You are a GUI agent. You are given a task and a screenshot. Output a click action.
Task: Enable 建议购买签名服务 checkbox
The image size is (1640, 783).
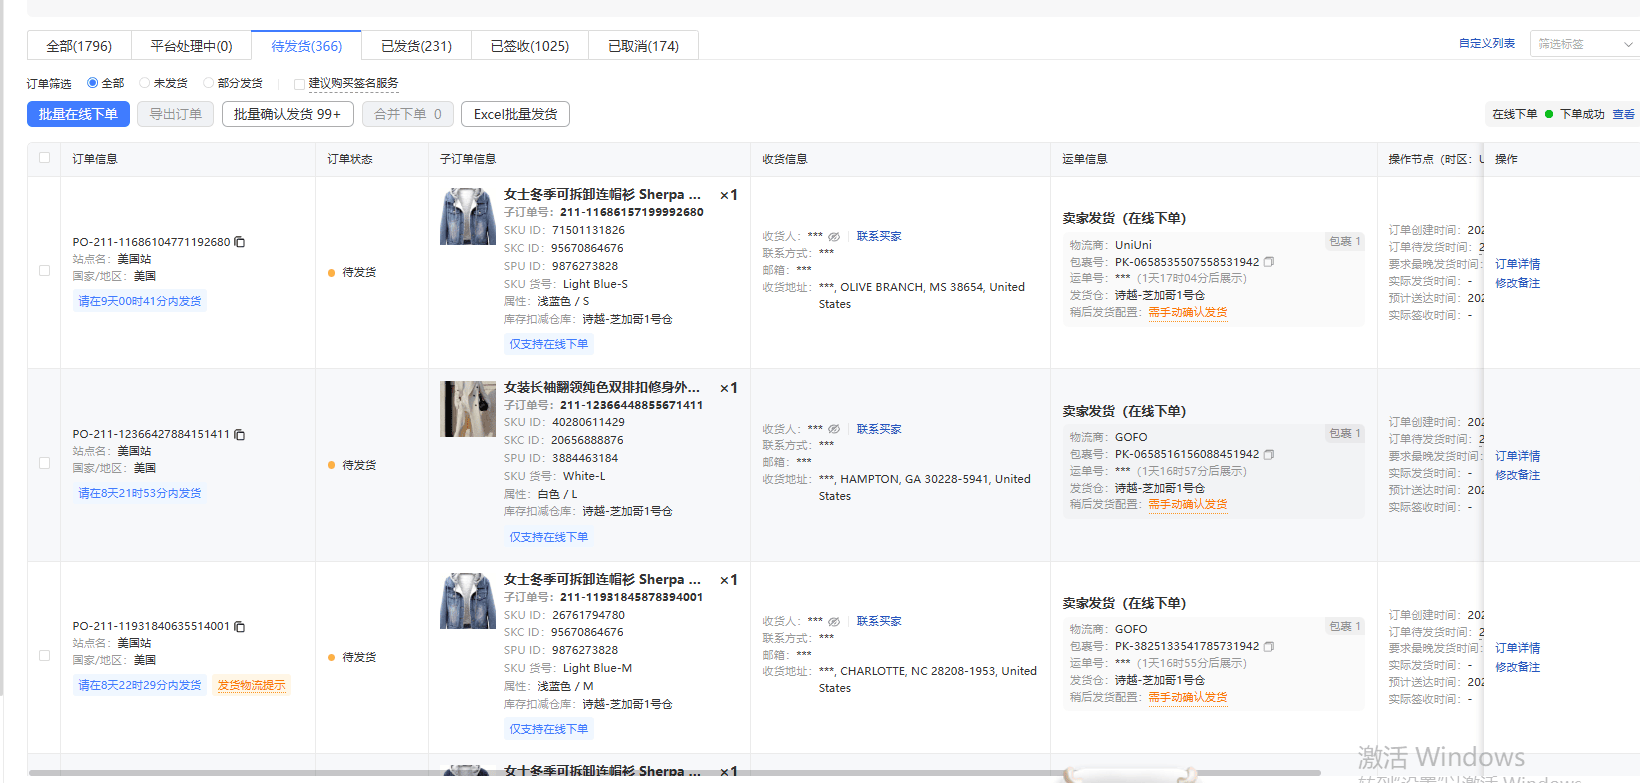tap(299, 84)
